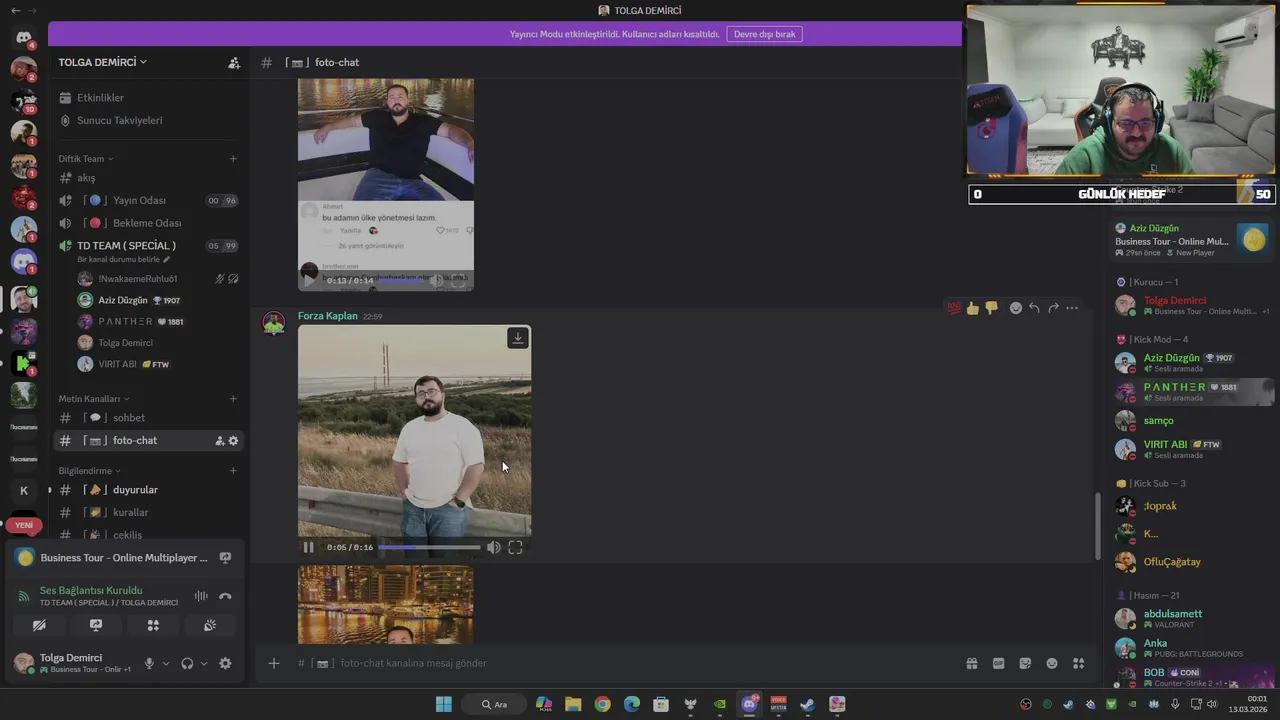The image size is (1280, 720).
Task: Seek in Forza Kaplan video progress bar
Action: pos(429,547)
